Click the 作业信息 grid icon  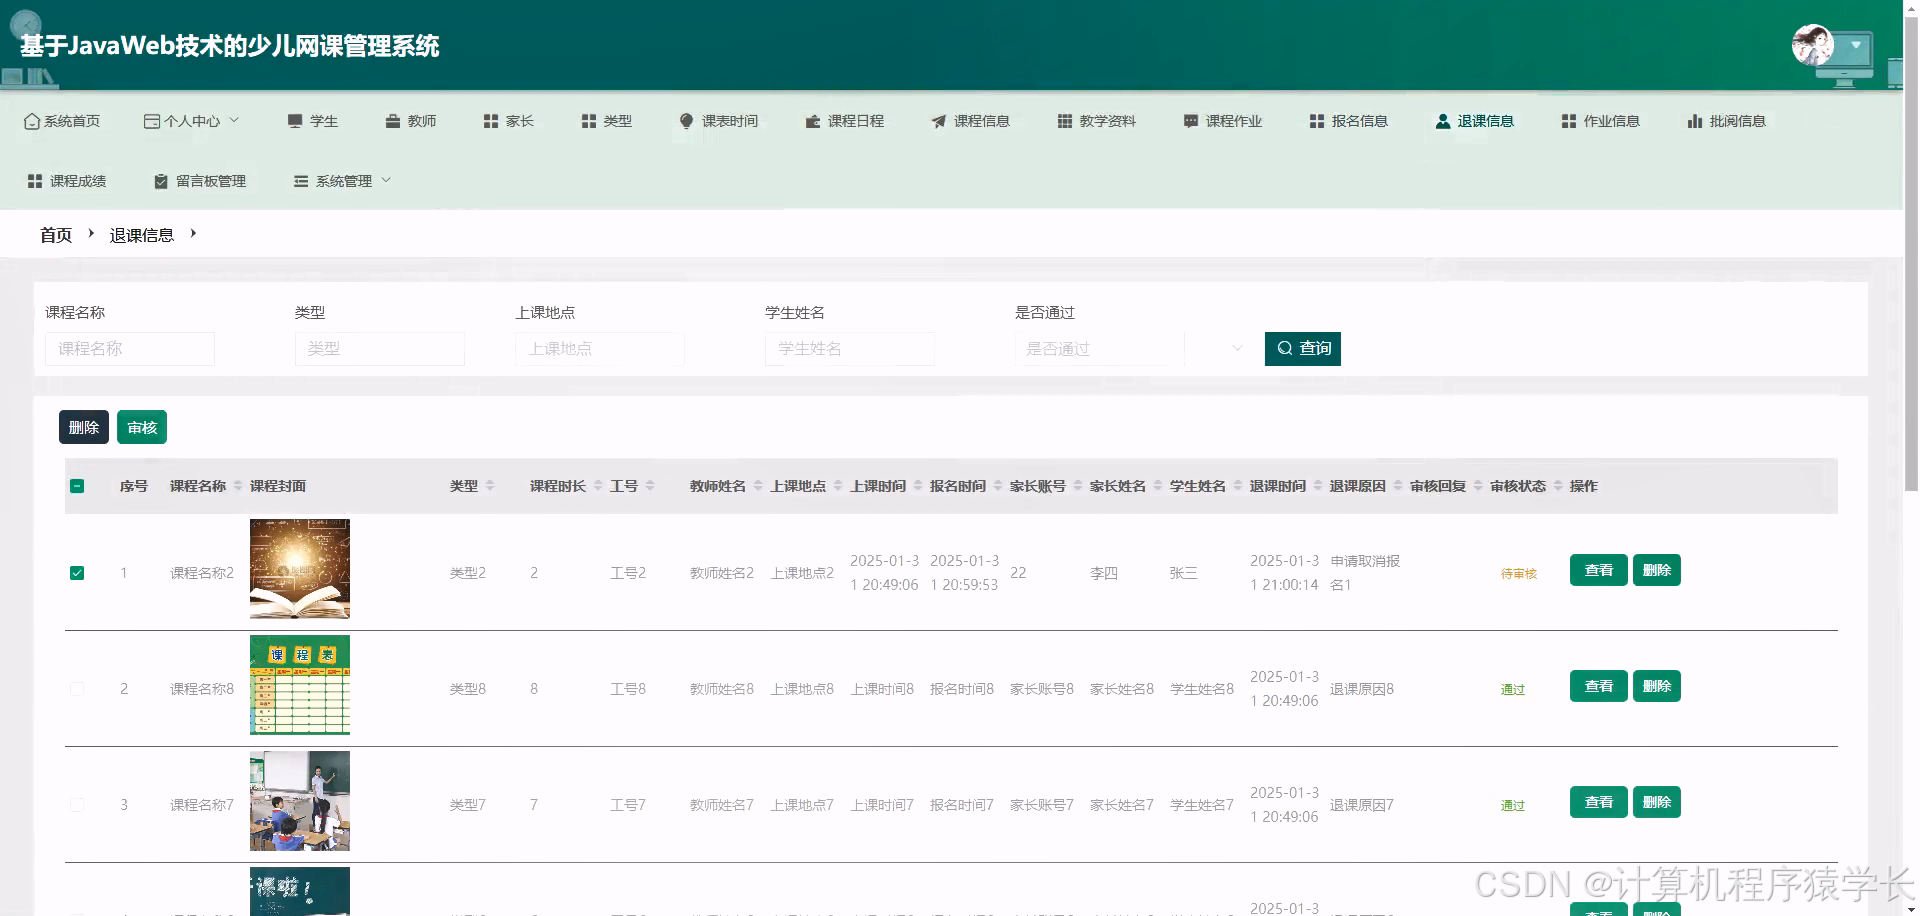coord(1569,121)
